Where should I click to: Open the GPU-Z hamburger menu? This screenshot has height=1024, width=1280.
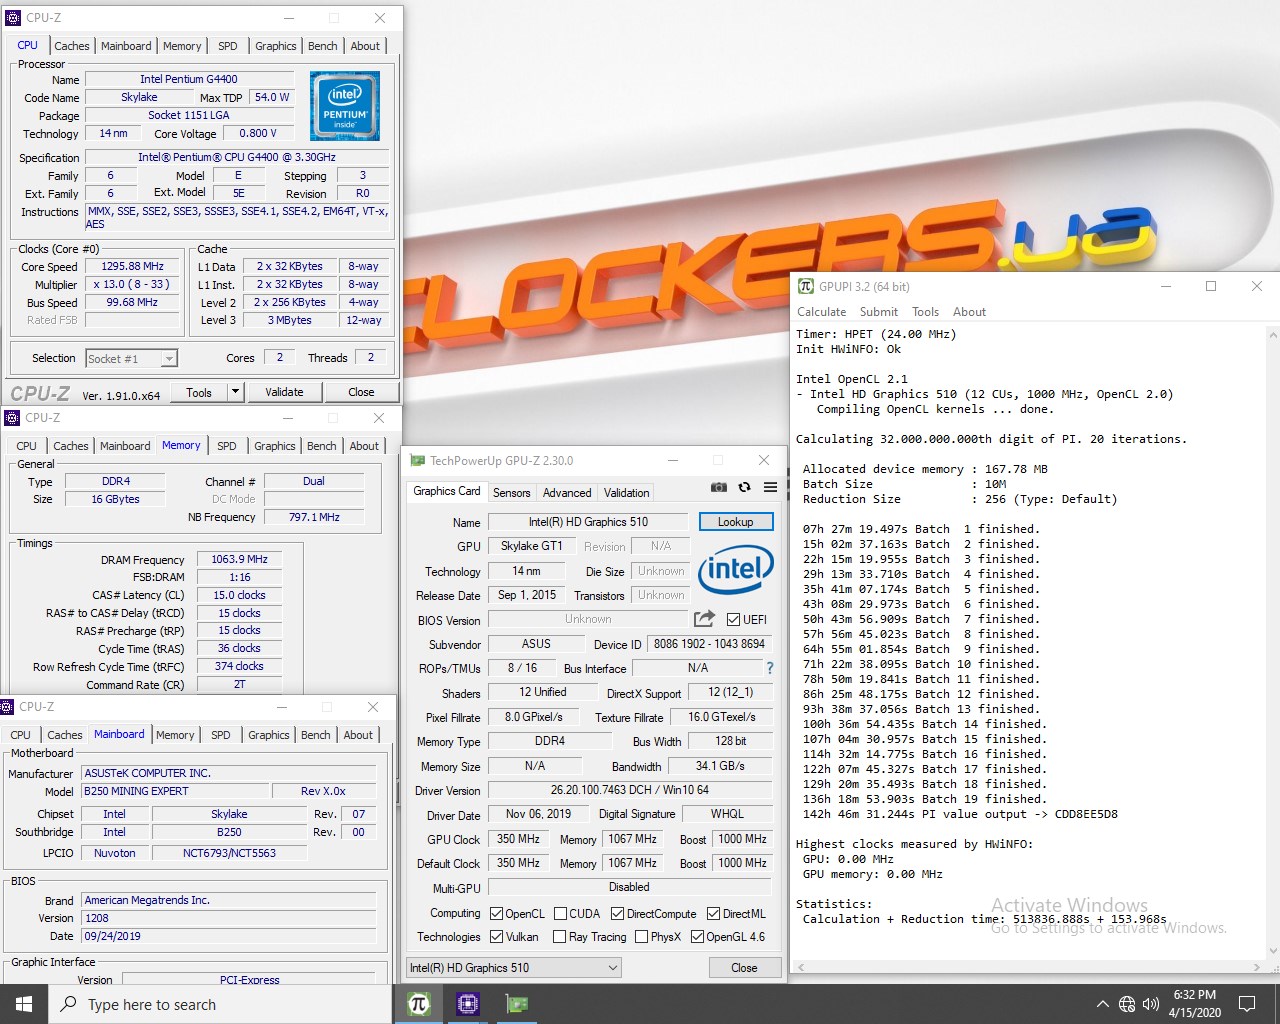pos(770,487)
